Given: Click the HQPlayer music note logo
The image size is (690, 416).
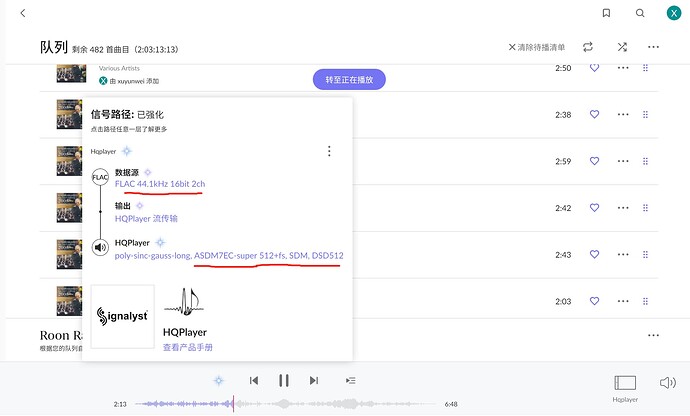Looking at the screenshot, I should pyautogui.click(x=184, y=302).
